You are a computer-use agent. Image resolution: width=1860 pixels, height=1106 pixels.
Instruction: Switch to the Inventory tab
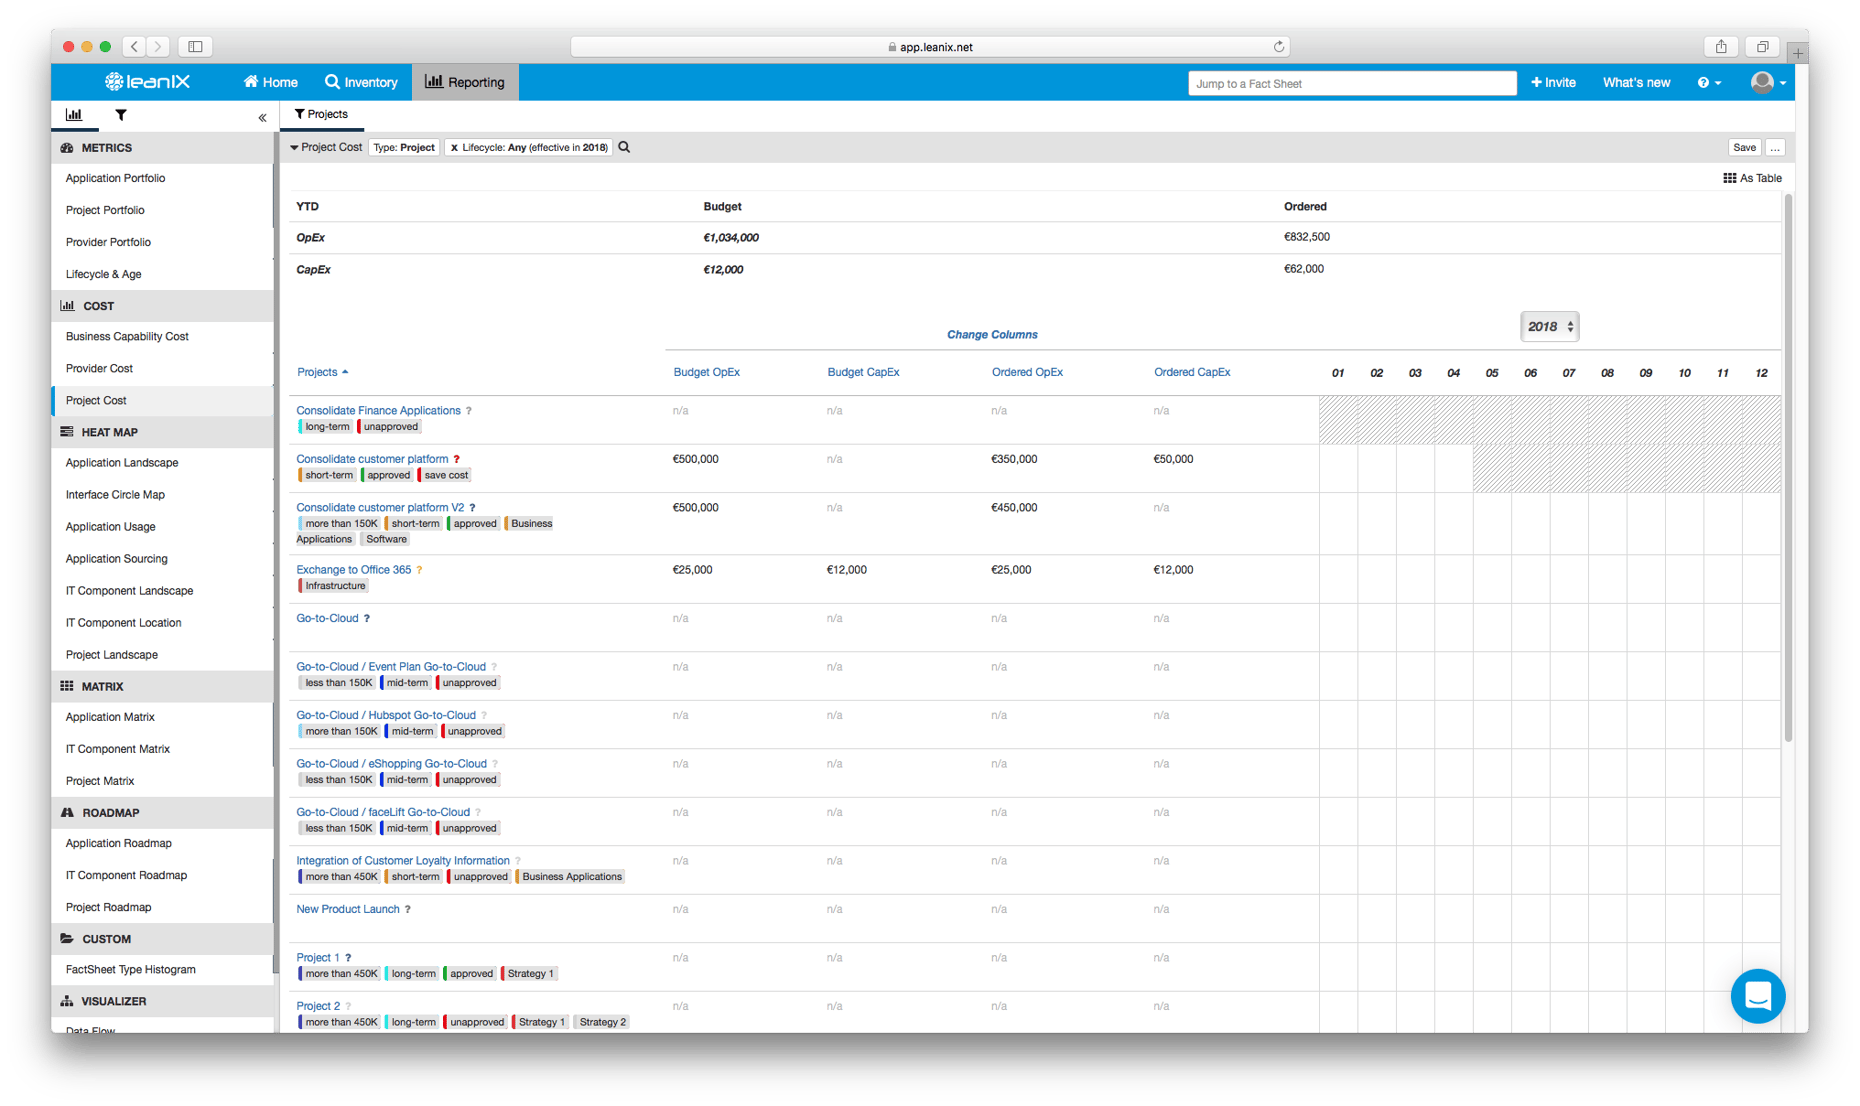pos(361,82)
